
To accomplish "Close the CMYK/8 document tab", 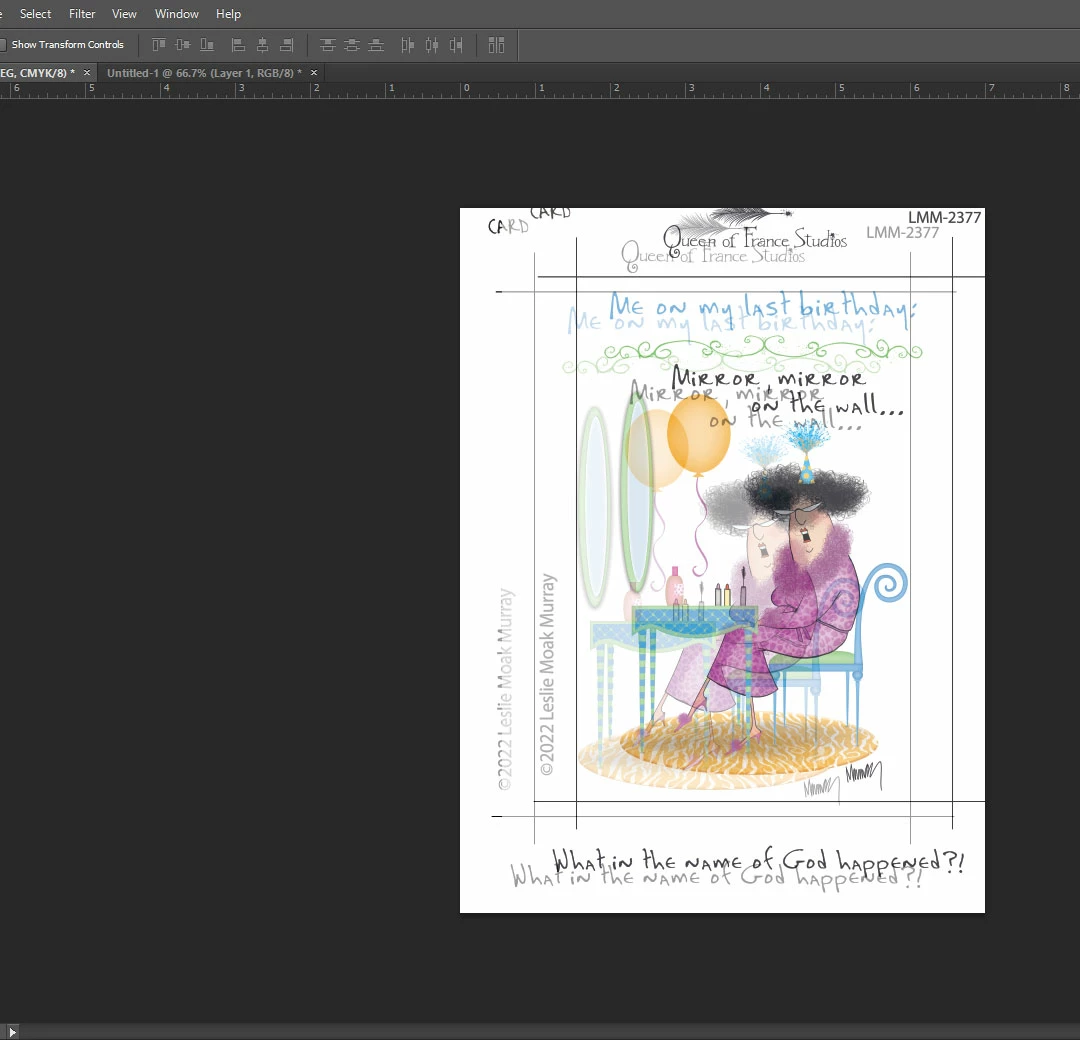I will pos(87,72).
